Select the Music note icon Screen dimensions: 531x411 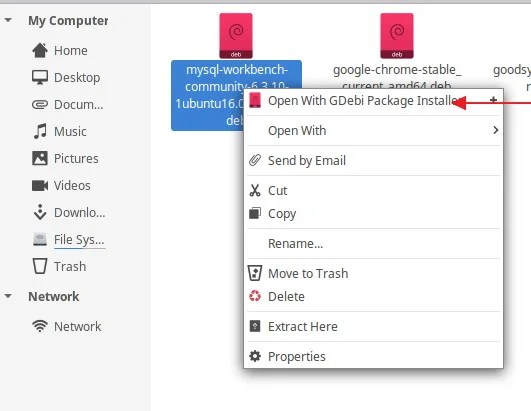point(40,131)
